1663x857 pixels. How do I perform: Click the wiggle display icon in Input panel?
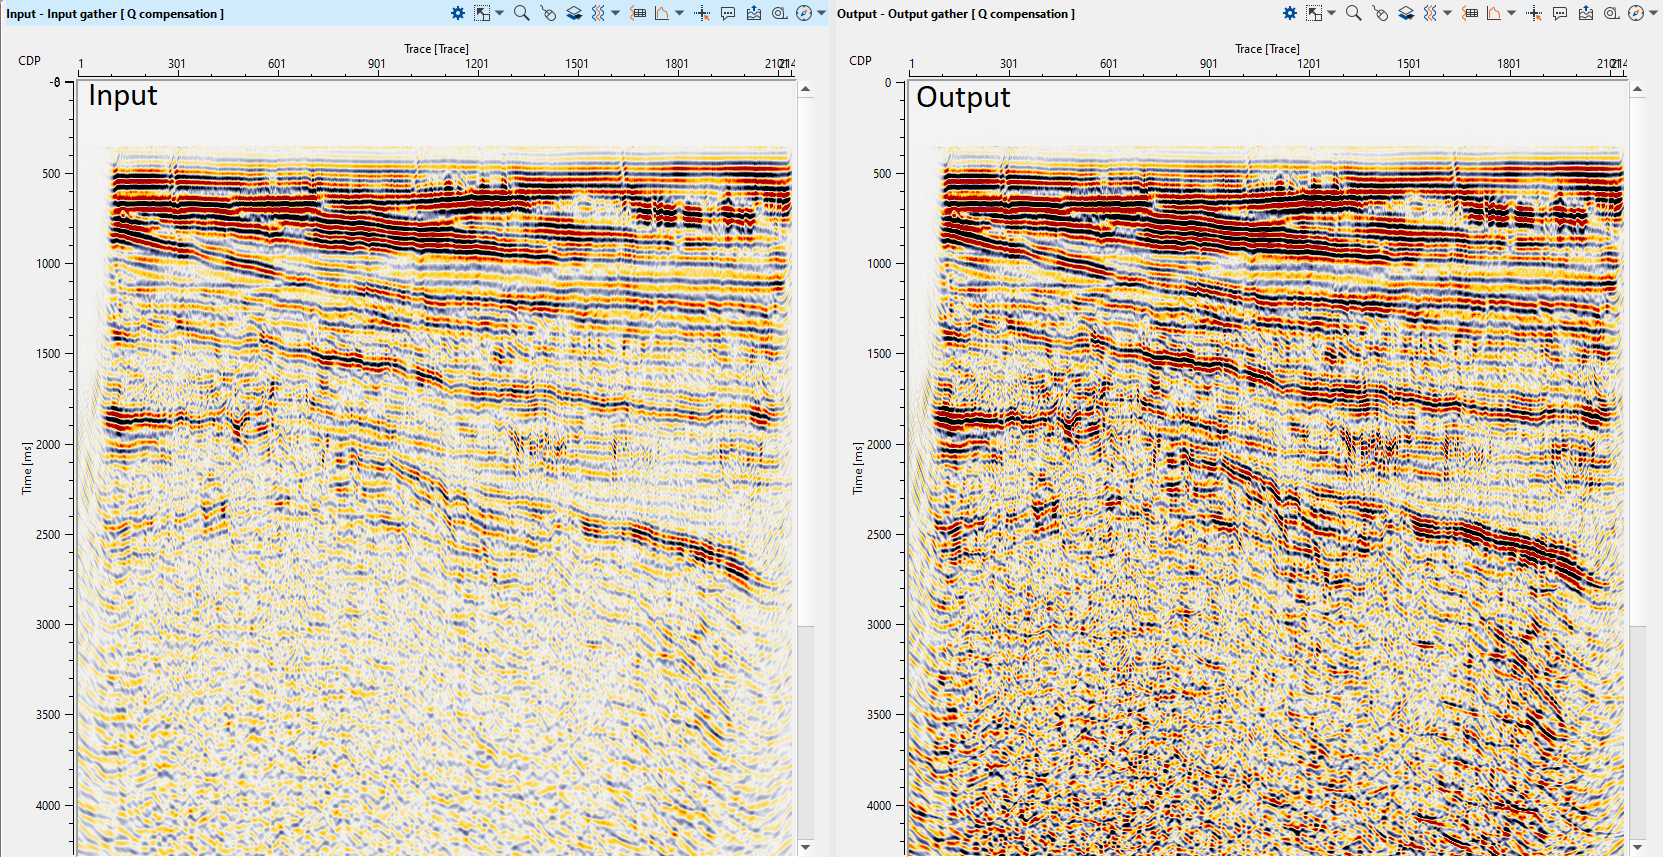[598, 13]
